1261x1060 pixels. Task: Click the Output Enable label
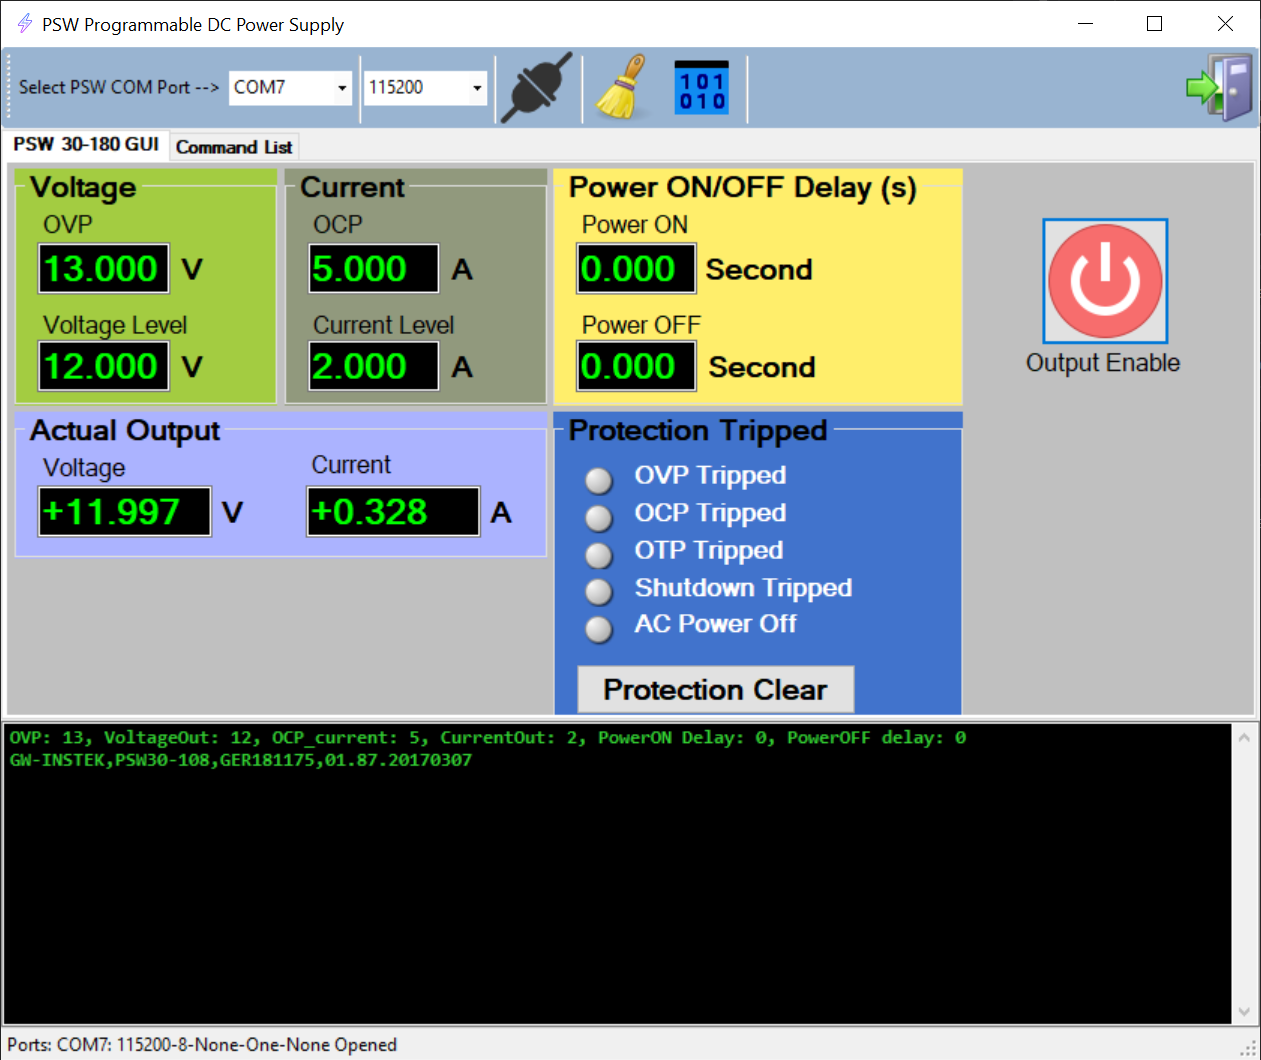[1103, 363]
